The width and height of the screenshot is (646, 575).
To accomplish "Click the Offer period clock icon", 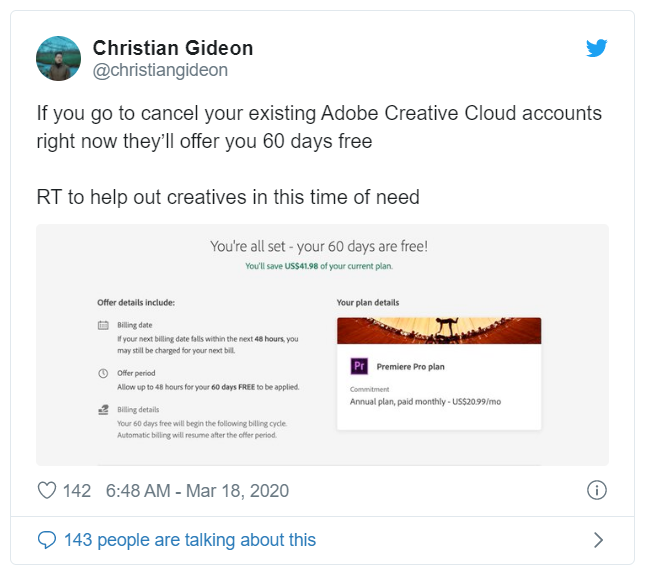I will [102, 373].
